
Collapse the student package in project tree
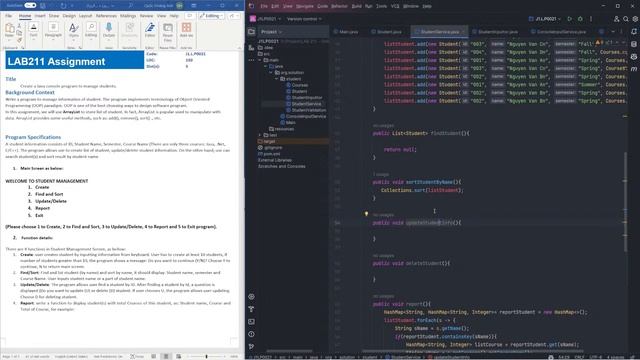click(276, 79)
